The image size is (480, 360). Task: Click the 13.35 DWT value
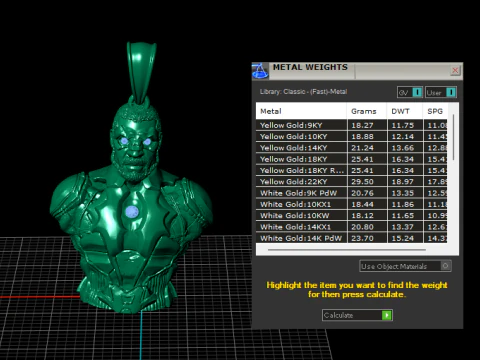tap(403, 193)
